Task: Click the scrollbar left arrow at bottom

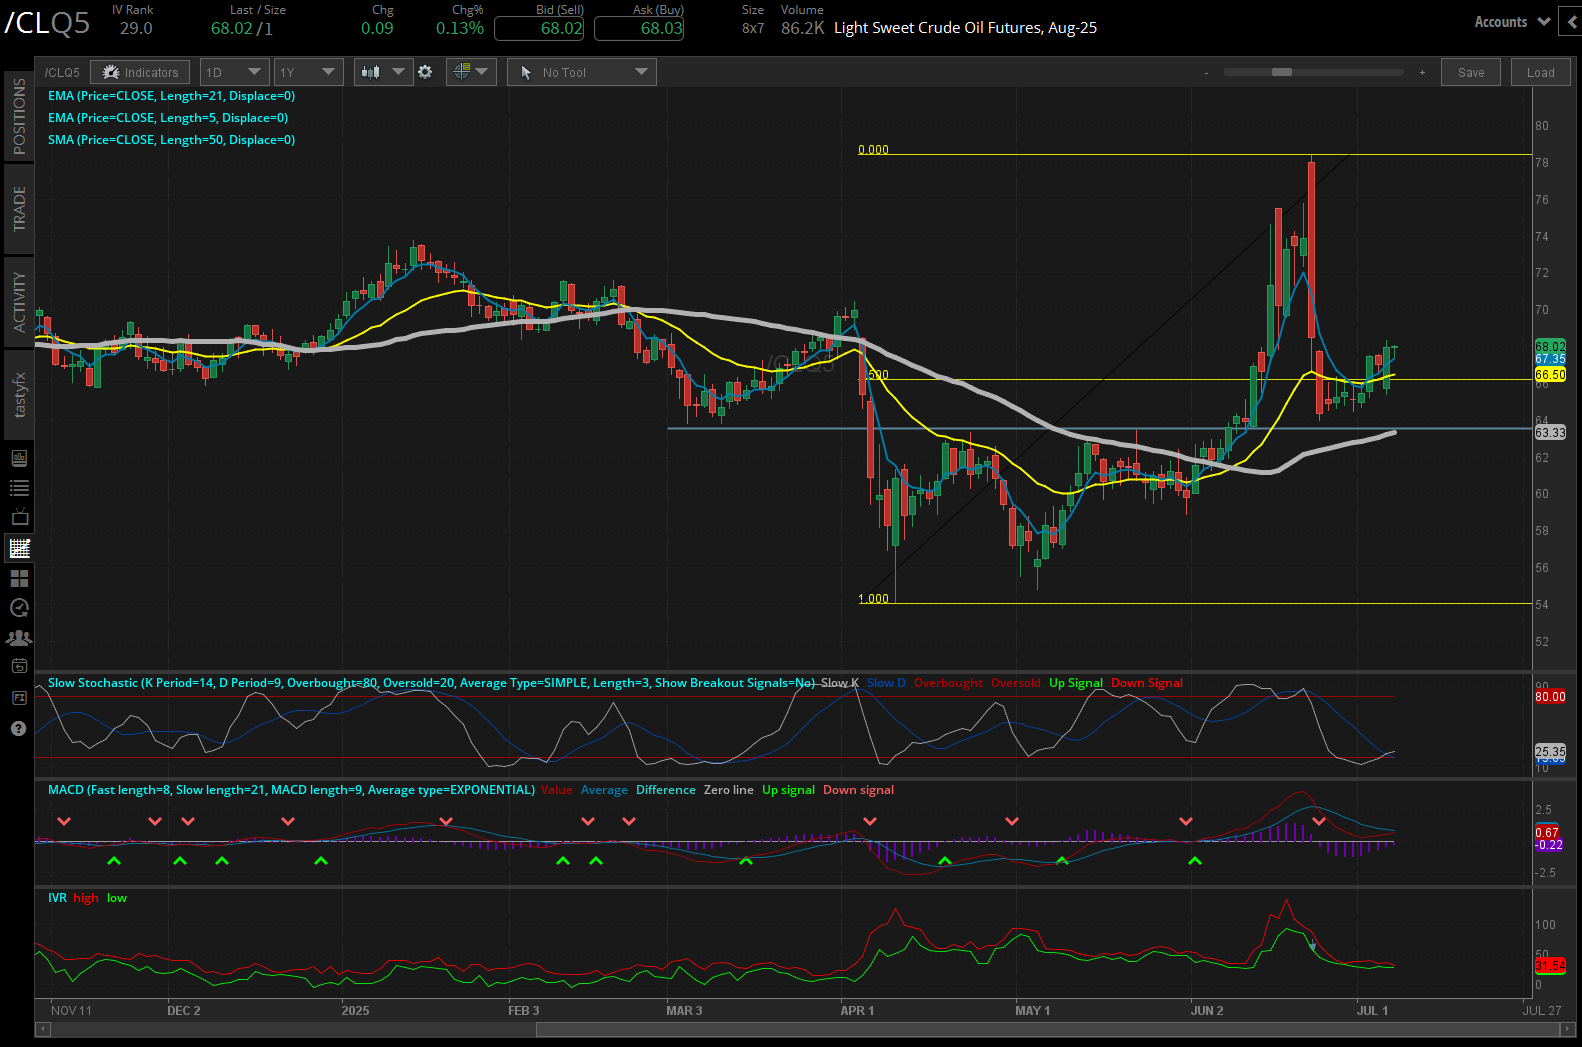Action: pos(43,1029)
